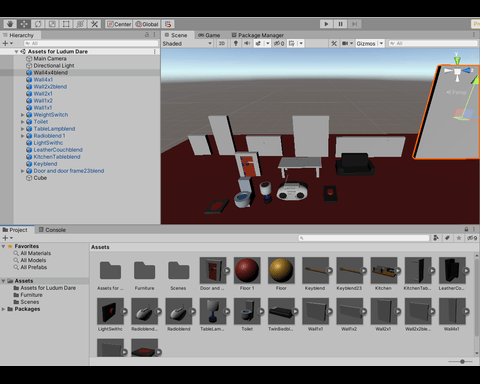Select the Hand tool
Image resolution: width=480 pixels, height=384 pixels.
tap(10, 24)
